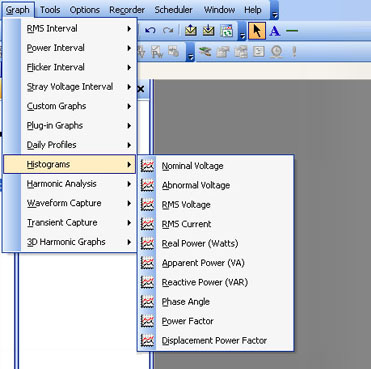
Task: Click the upload tray icon with up arrow
Action: click(190, 30)
